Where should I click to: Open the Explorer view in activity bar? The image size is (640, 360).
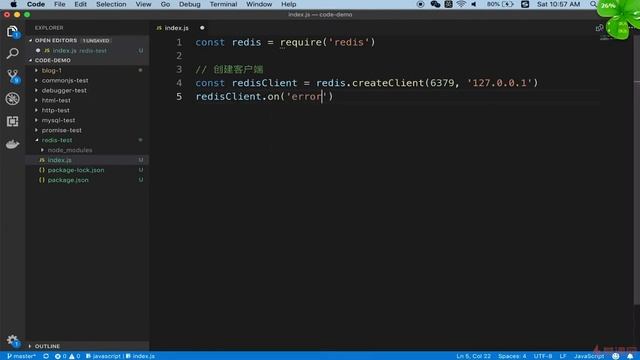[12, 31]
